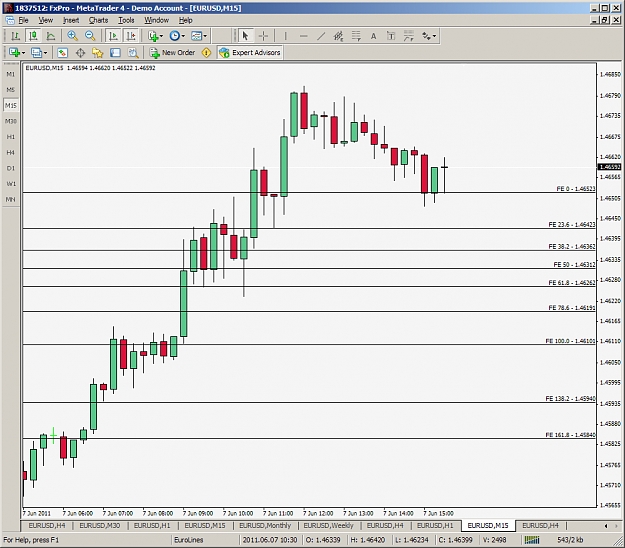
Task: Zoom out of the chart
Action: (90, 36)
